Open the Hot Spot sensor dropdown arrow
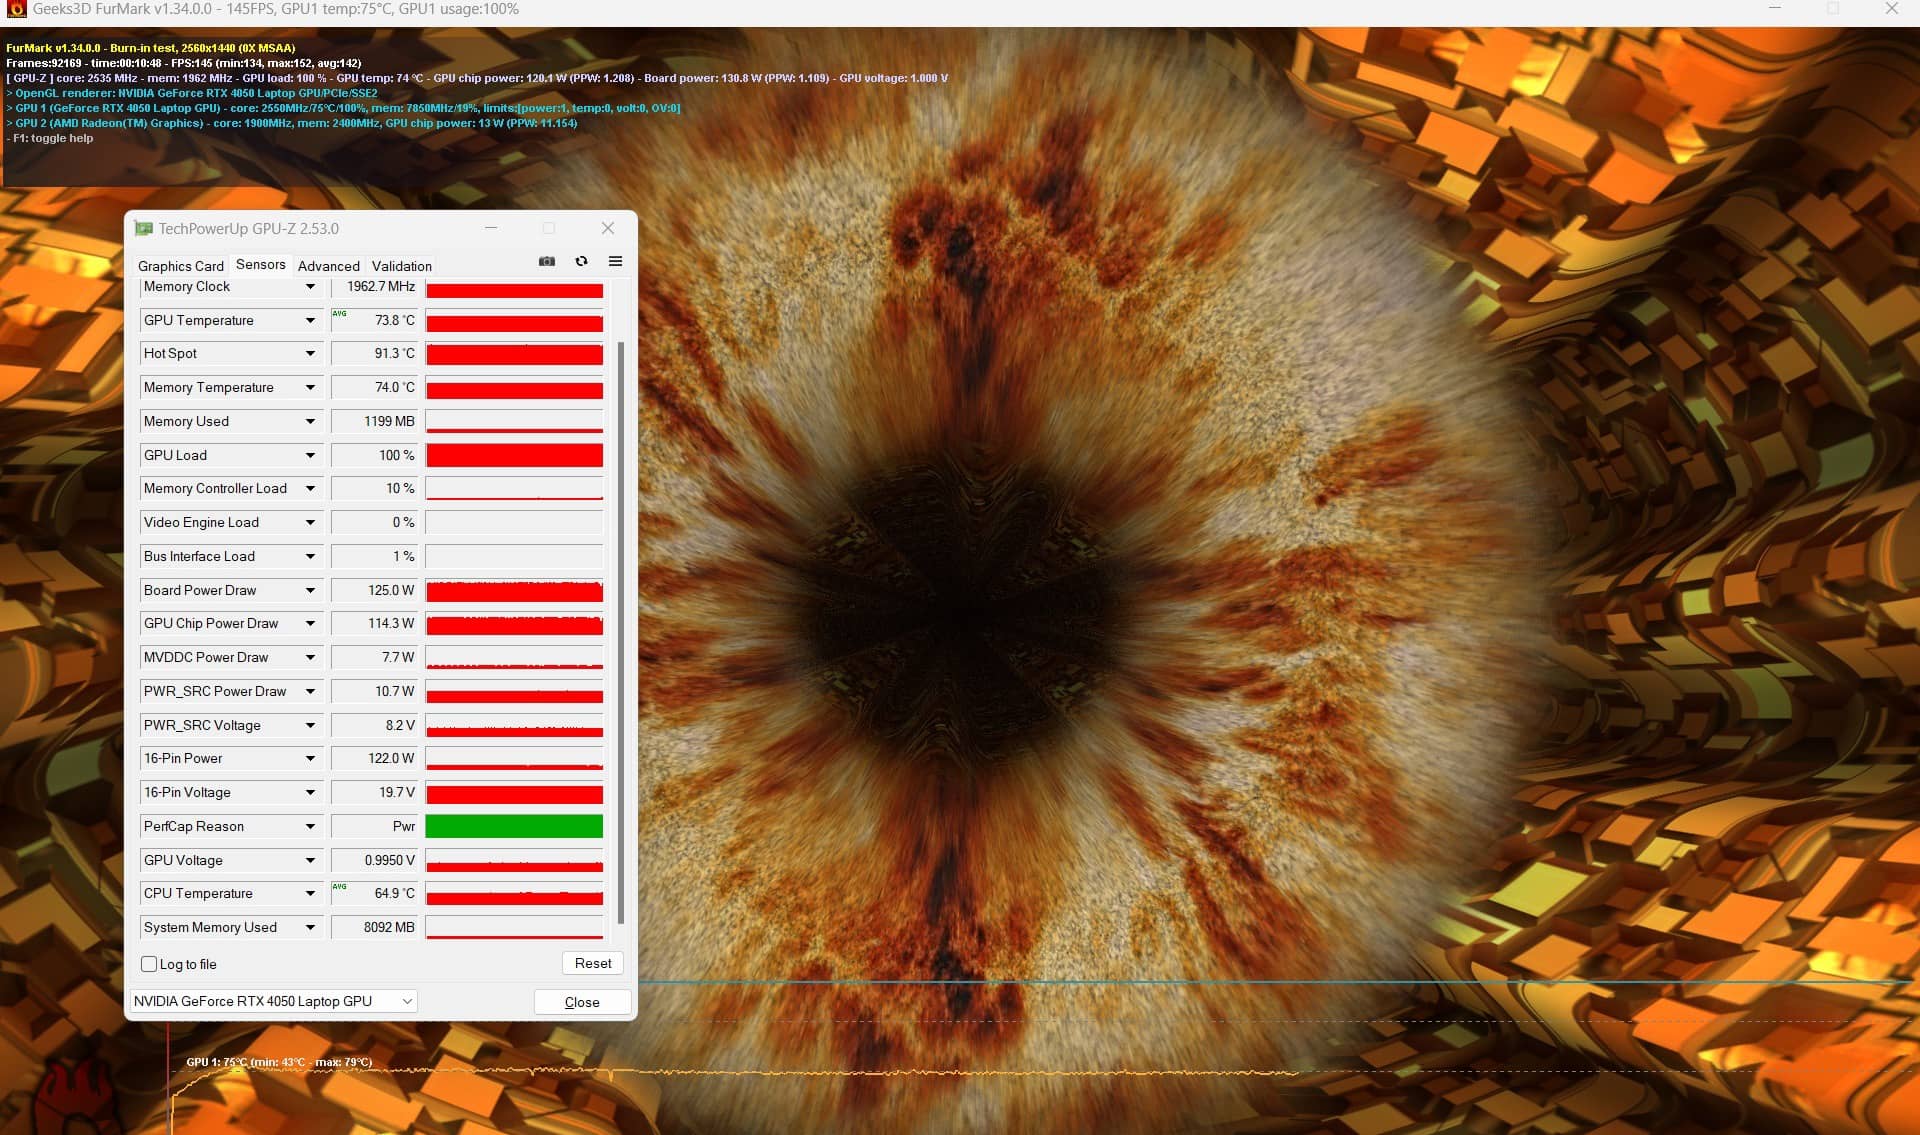This screenshot has width=1920, height=1135. (310, 354)
